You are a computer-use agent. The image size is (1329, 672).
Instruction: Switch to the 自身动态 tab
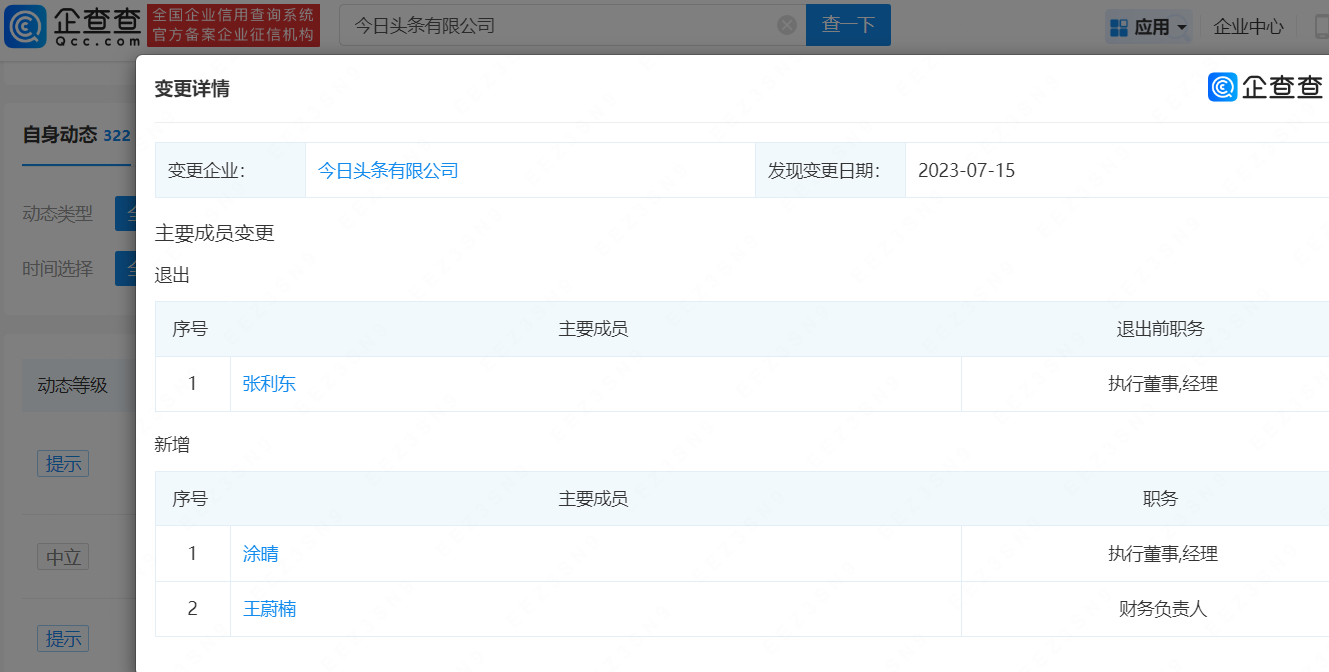click(x=60, y=135)
